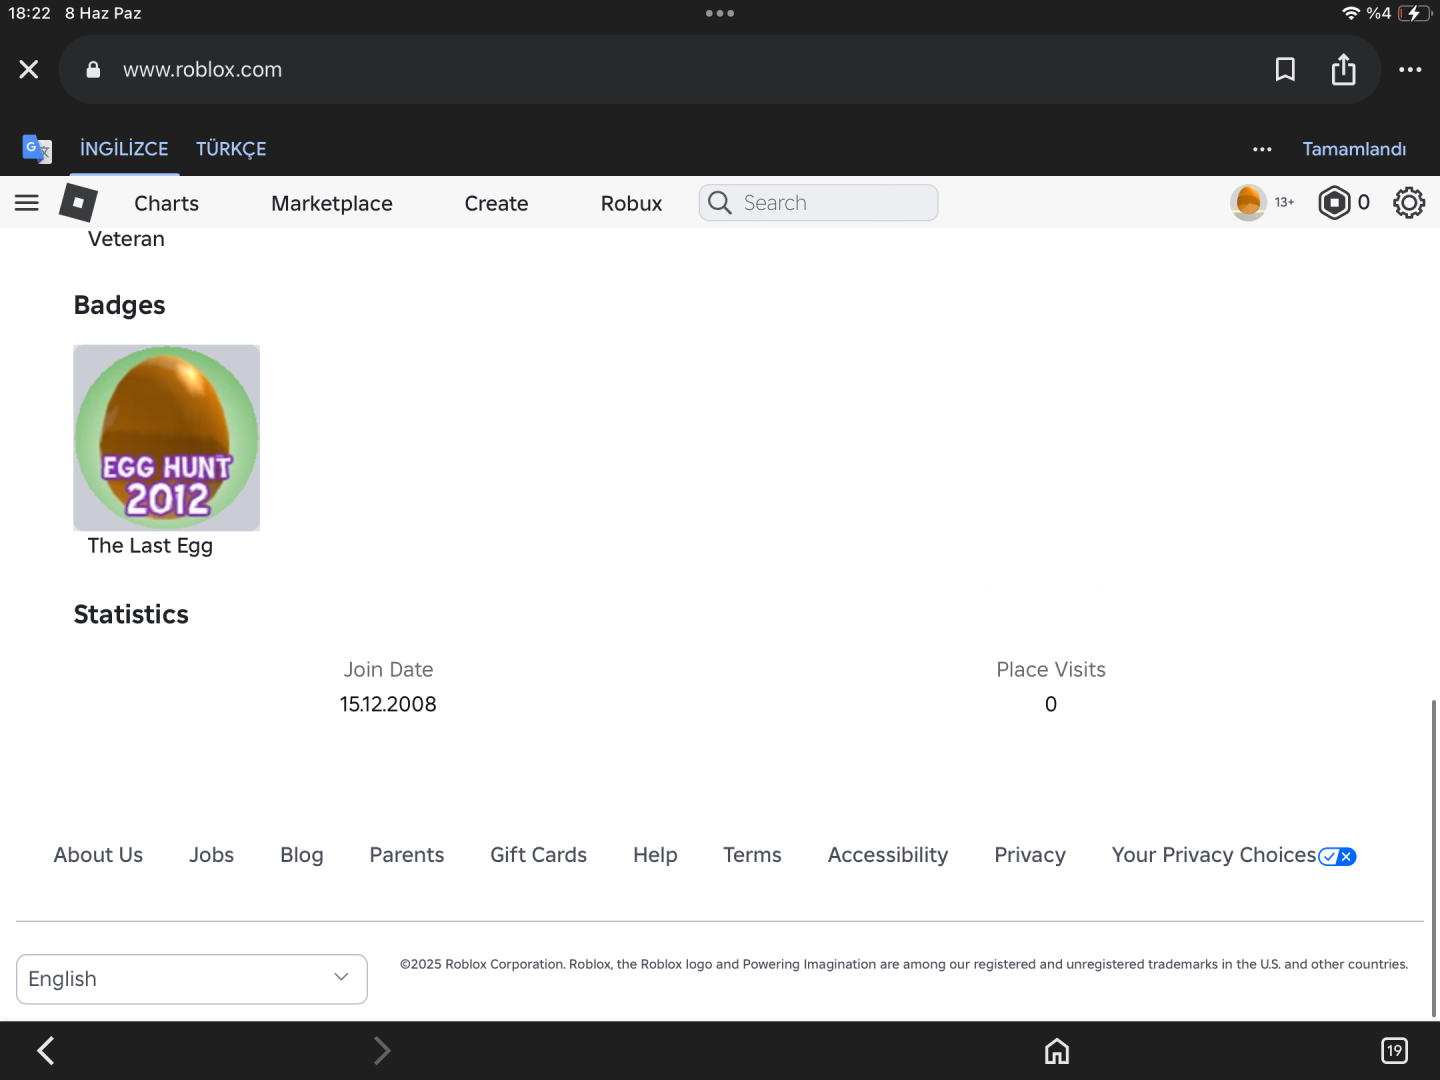Tap the battery status icon

coord(1415,13)
